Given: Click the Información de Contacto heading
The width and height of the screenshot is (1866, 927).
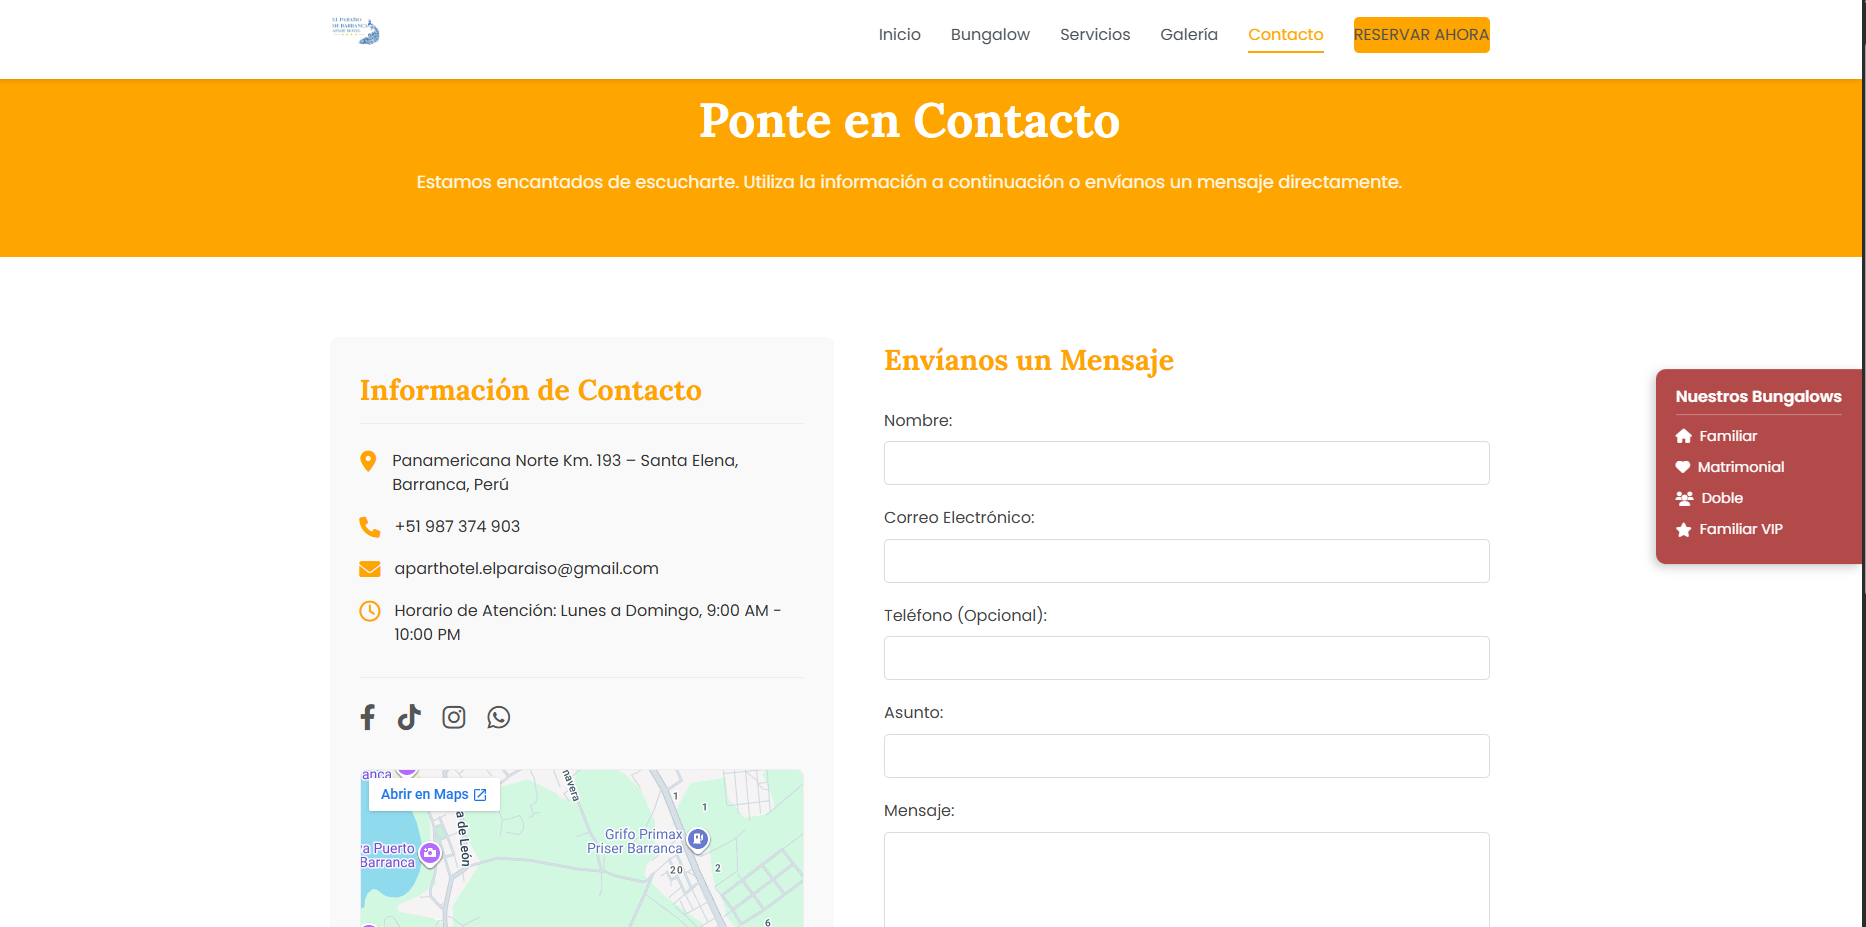Looking at the screenshot, I should [531, 390].
